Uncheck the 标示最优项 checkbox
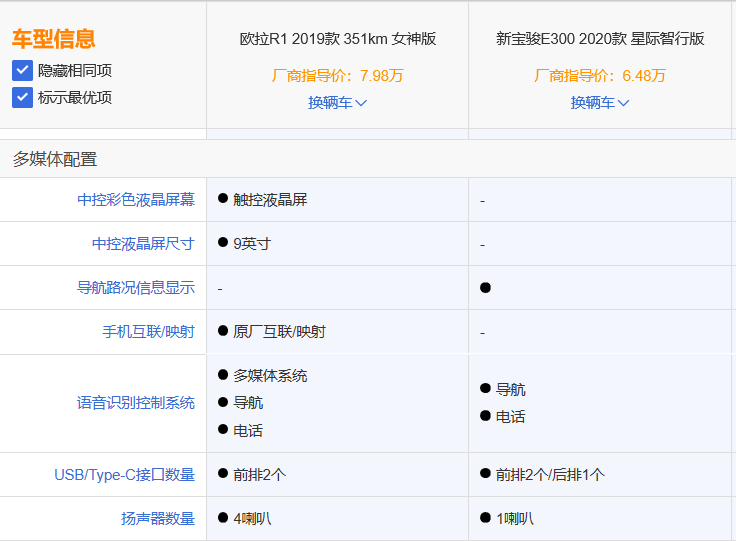The image size is (736, 541). (x=22, y=97)
